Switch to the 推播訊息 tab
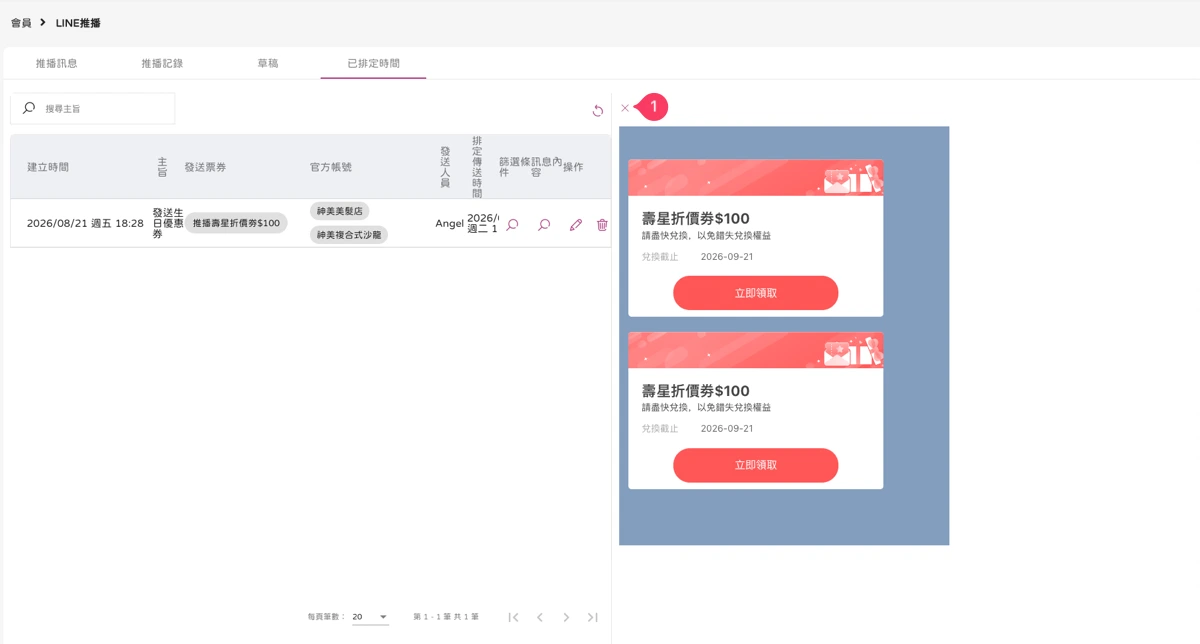The width and height of the screenshot is (1200, 644). (56, 63)
